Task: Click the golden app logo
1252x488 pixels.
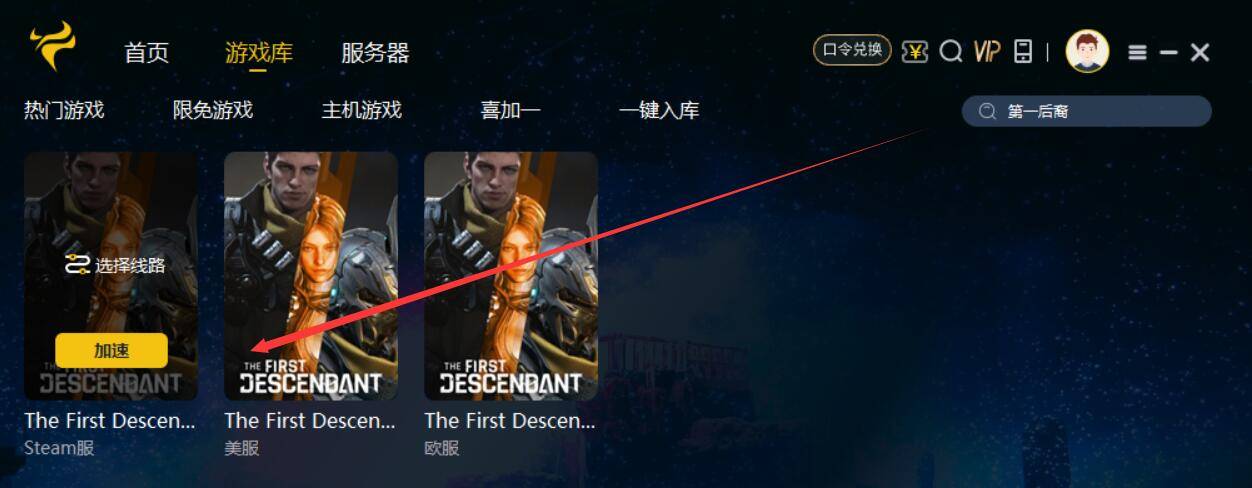Action: point(52,45)
